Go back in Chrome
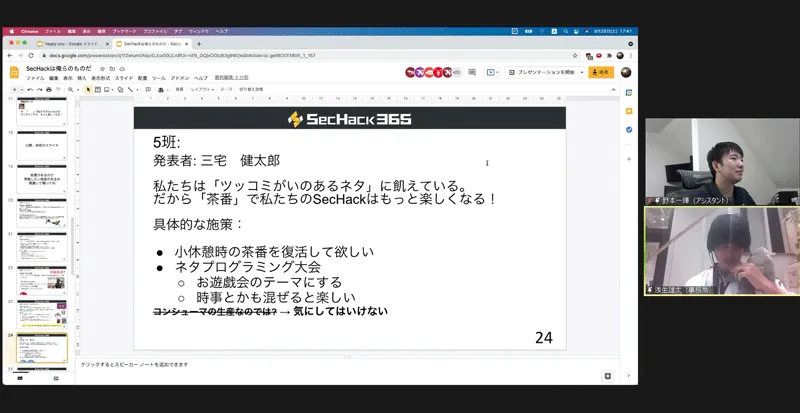 [x=10, y=56]
